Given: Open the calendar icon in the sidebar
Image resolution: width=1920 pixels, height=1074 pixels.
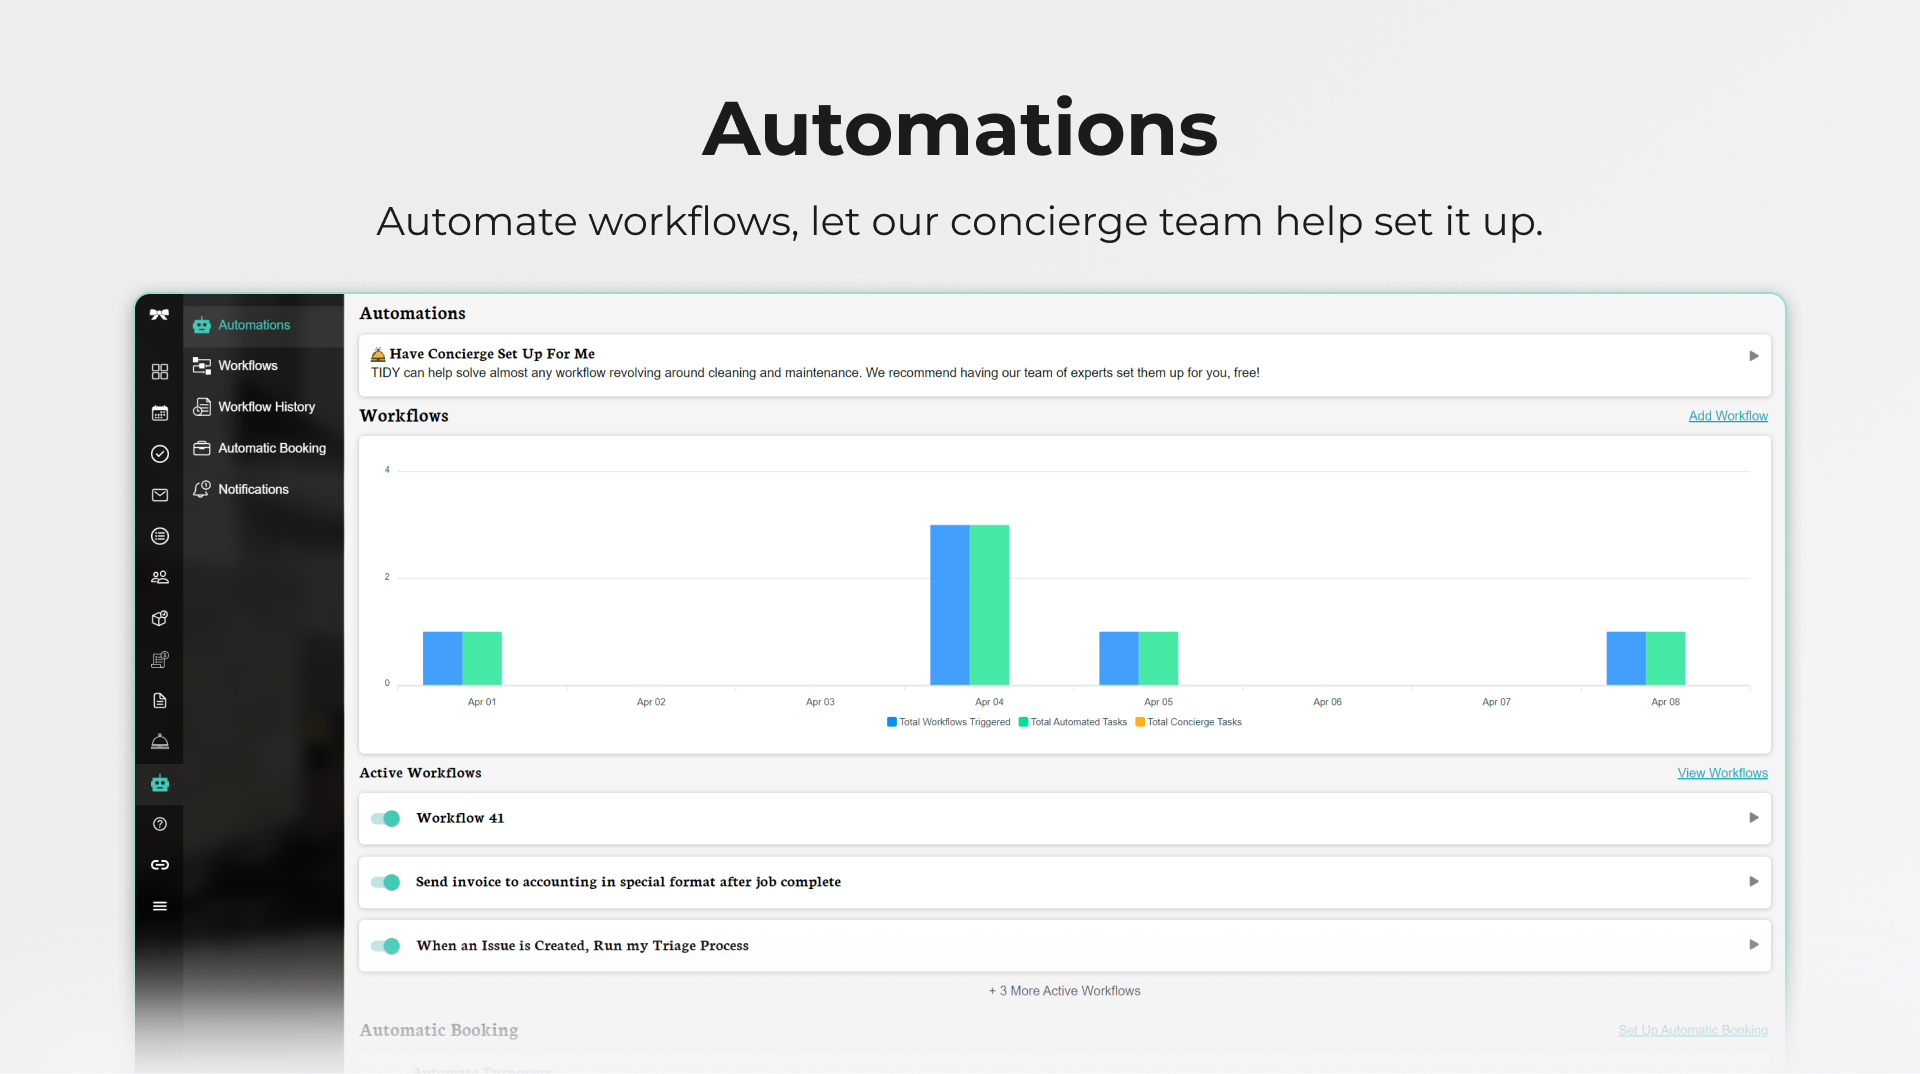Looking at the screenshot, I should tap(159, 413).
